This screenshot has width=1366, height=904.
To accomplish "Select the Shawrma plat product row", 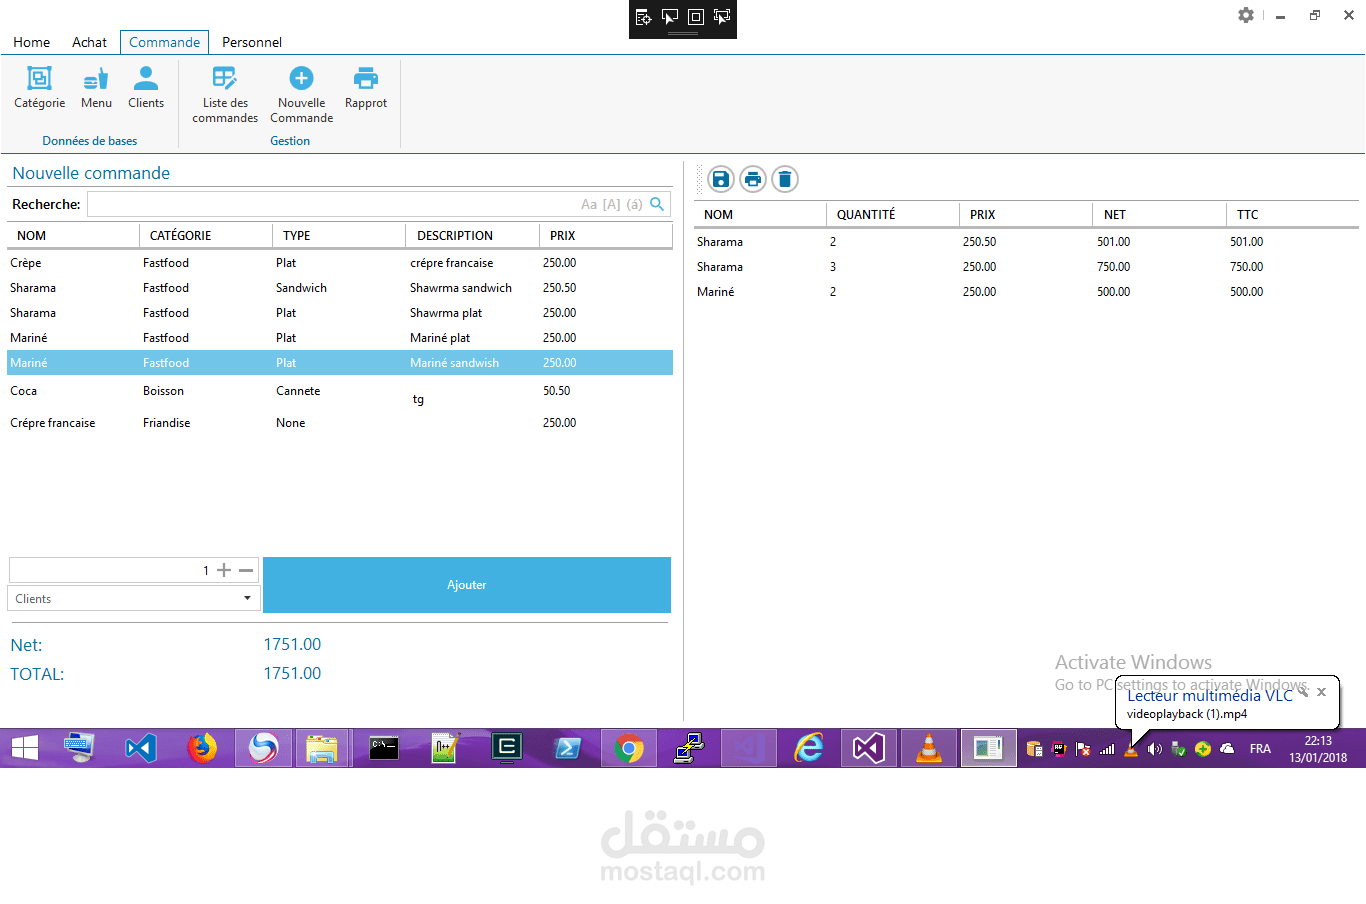I will coord(340,313).
